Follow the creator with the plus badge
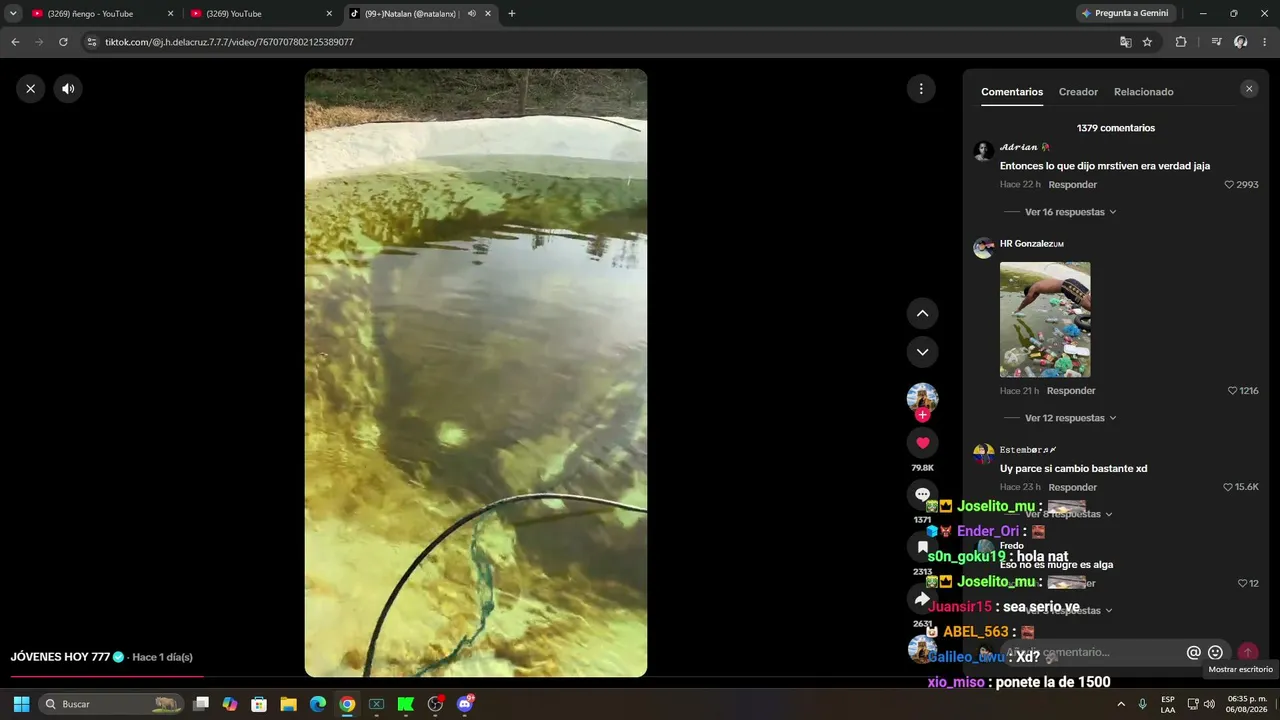The width and height of the screenshot is (1280, 720). coord(922,415)
